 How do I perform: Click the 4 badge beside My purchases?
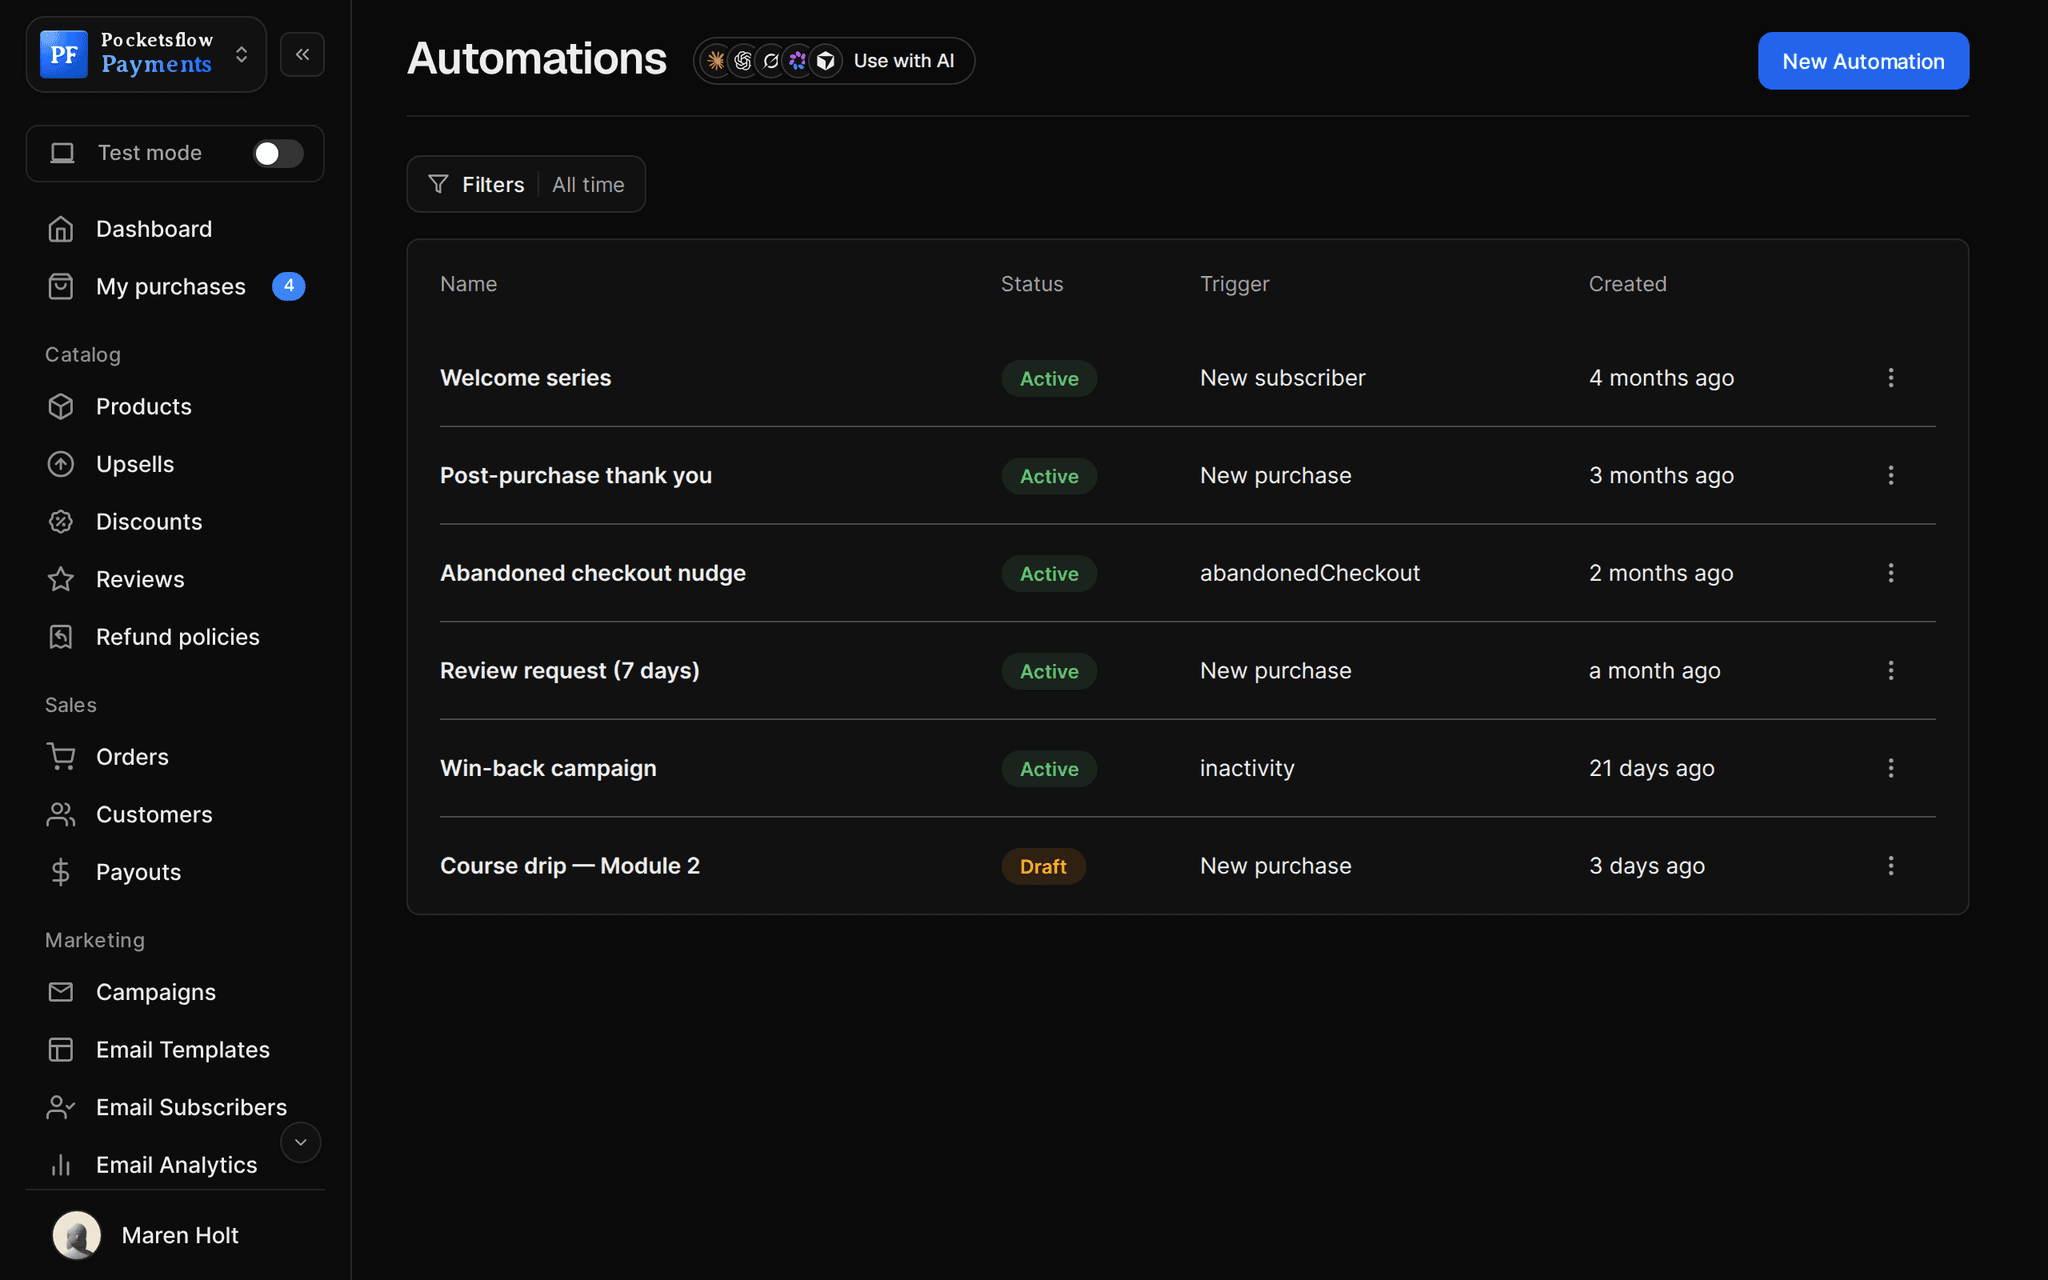pyautogui.click(x=289, y=286)
